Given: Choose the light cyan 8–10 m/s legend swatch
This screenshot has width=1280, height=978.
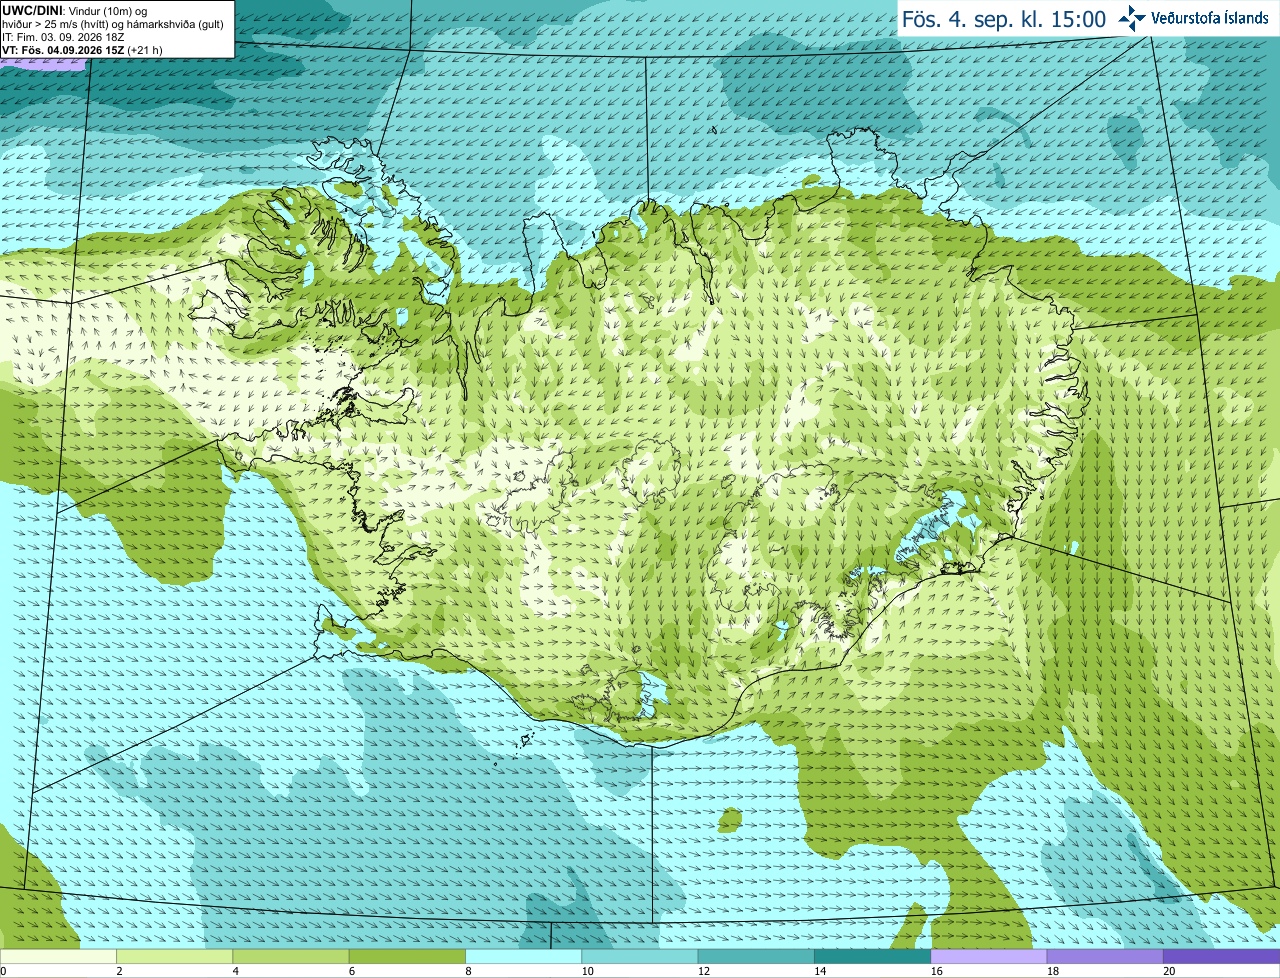Looking at the screenshot, I should [x=524, y=956].
